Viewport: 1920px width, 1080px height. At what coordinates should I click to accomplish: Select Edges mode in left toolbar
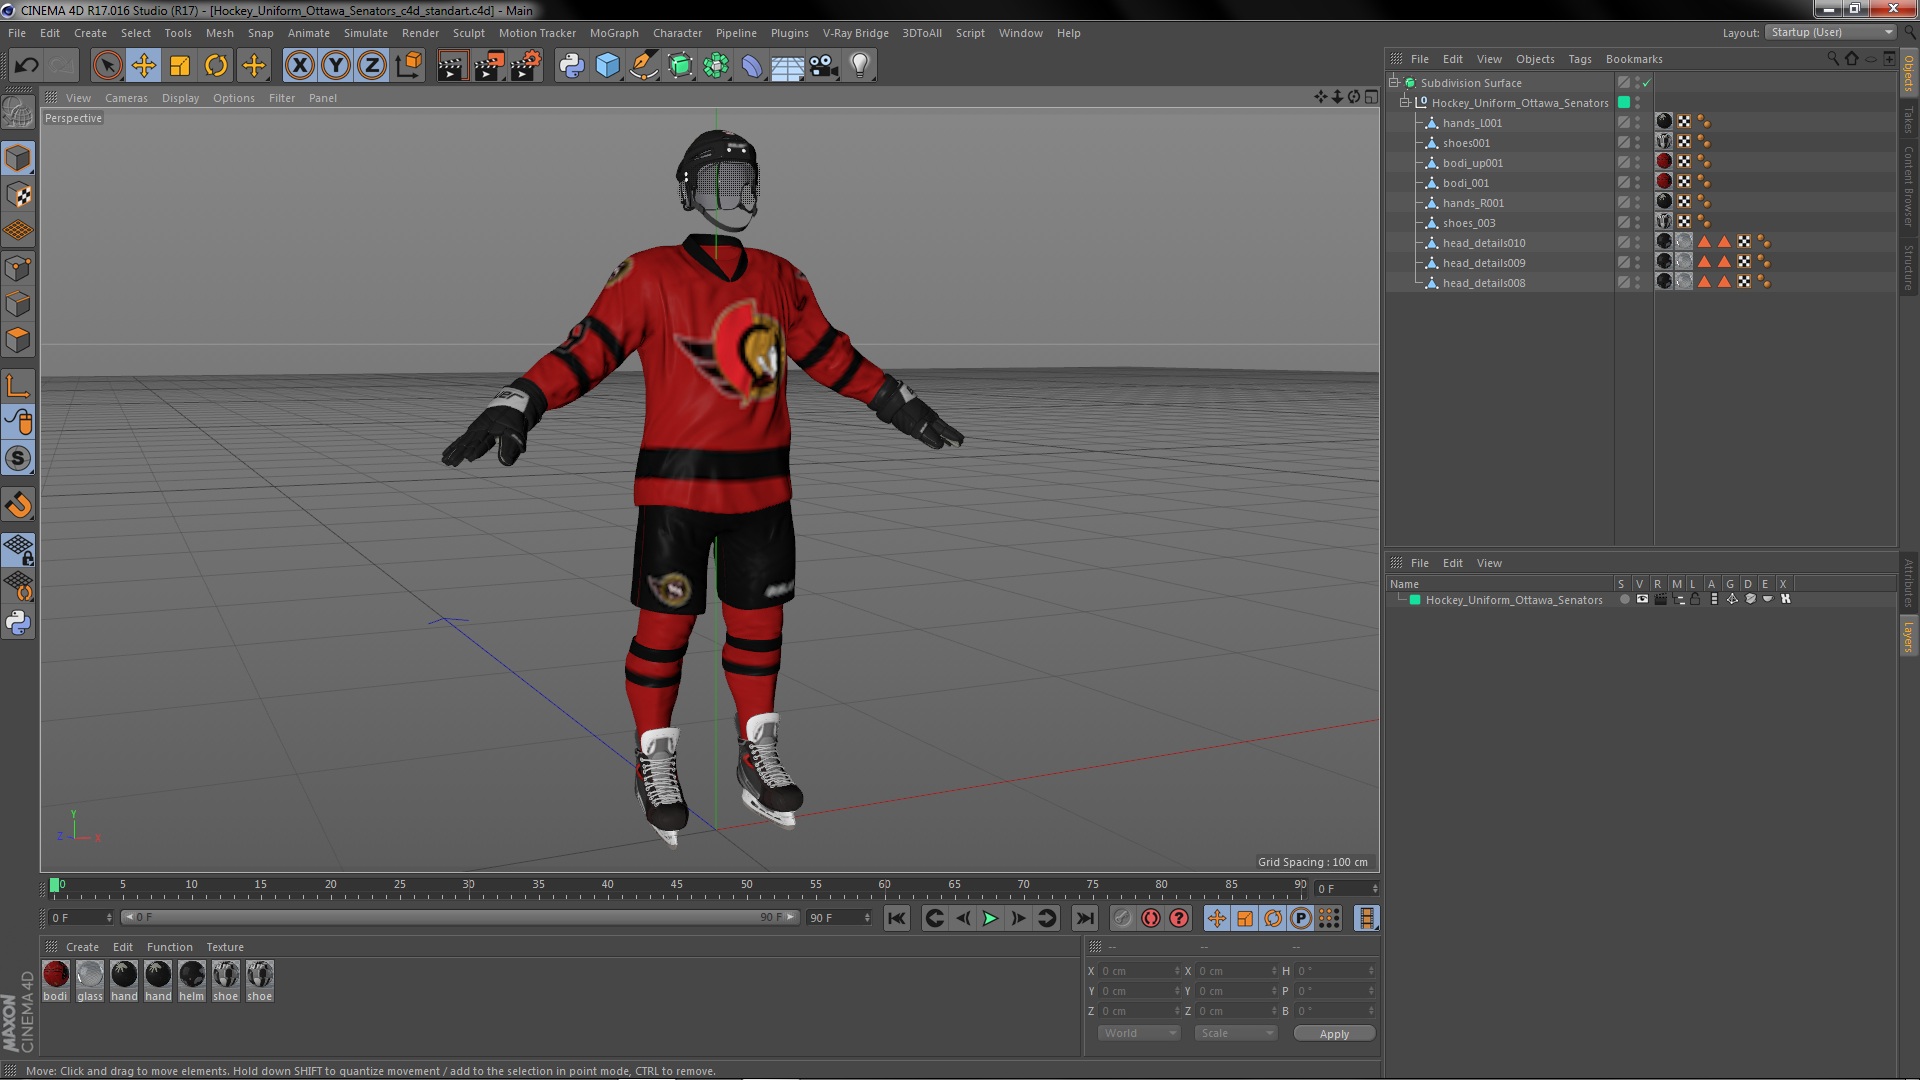pyautogui.click(x=18, y=304)
